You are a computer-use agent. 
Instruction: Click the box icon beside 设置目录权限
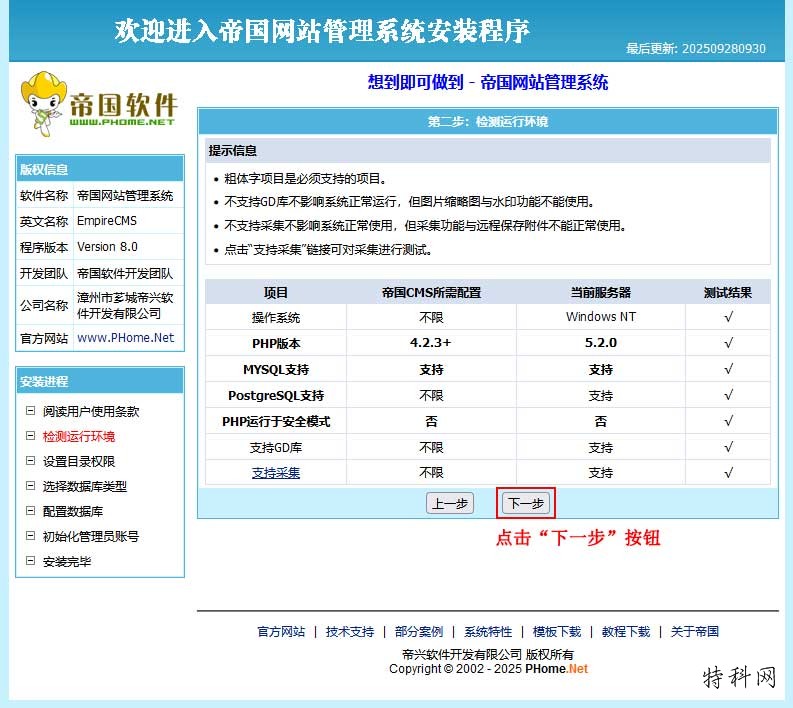coord(30,461)
